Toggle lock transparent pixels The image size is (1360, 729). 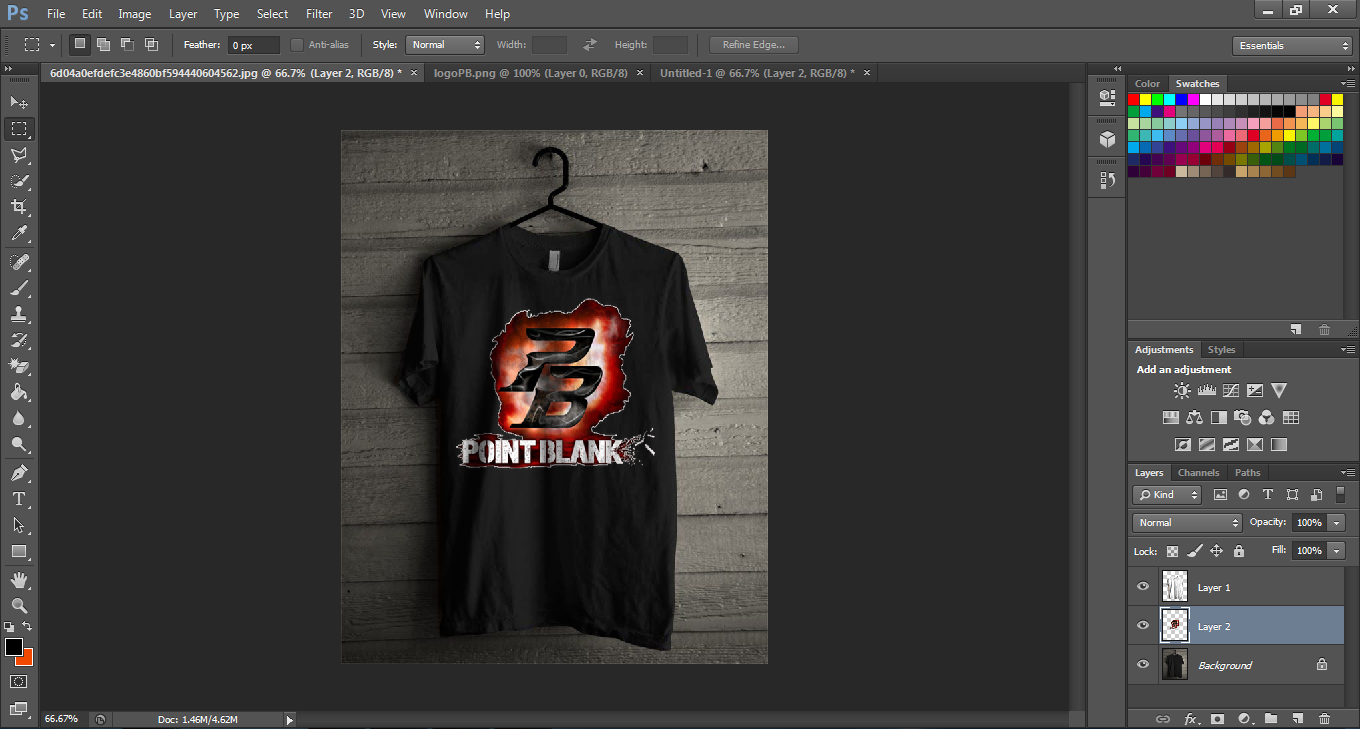coord(1172,551)
